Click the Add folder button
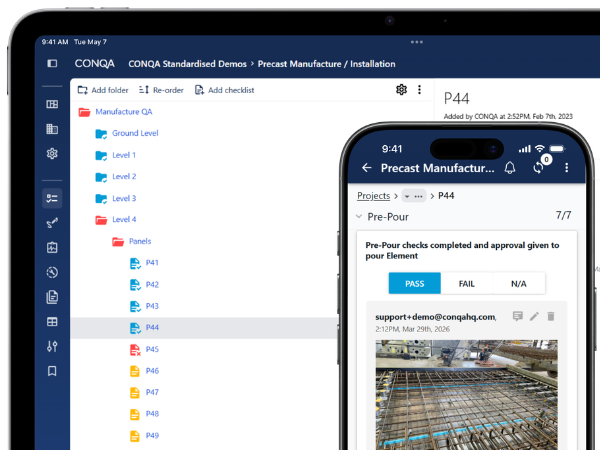This screenshot has width=600, height=450. coord(103,90)
